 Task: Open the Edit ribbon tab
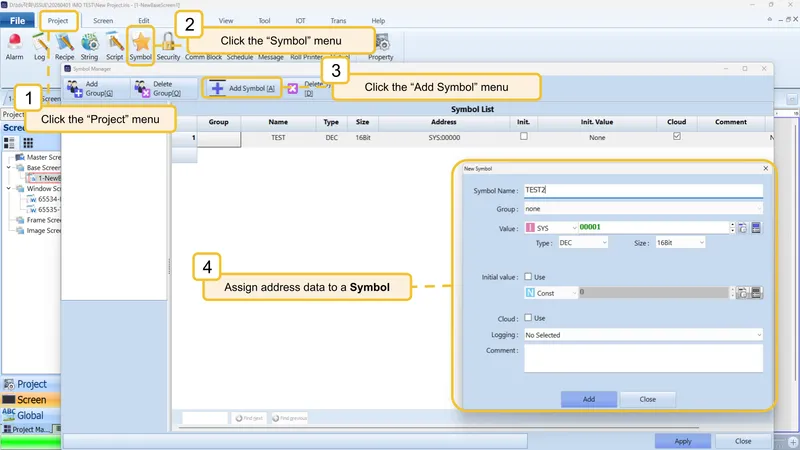point(144,21)
